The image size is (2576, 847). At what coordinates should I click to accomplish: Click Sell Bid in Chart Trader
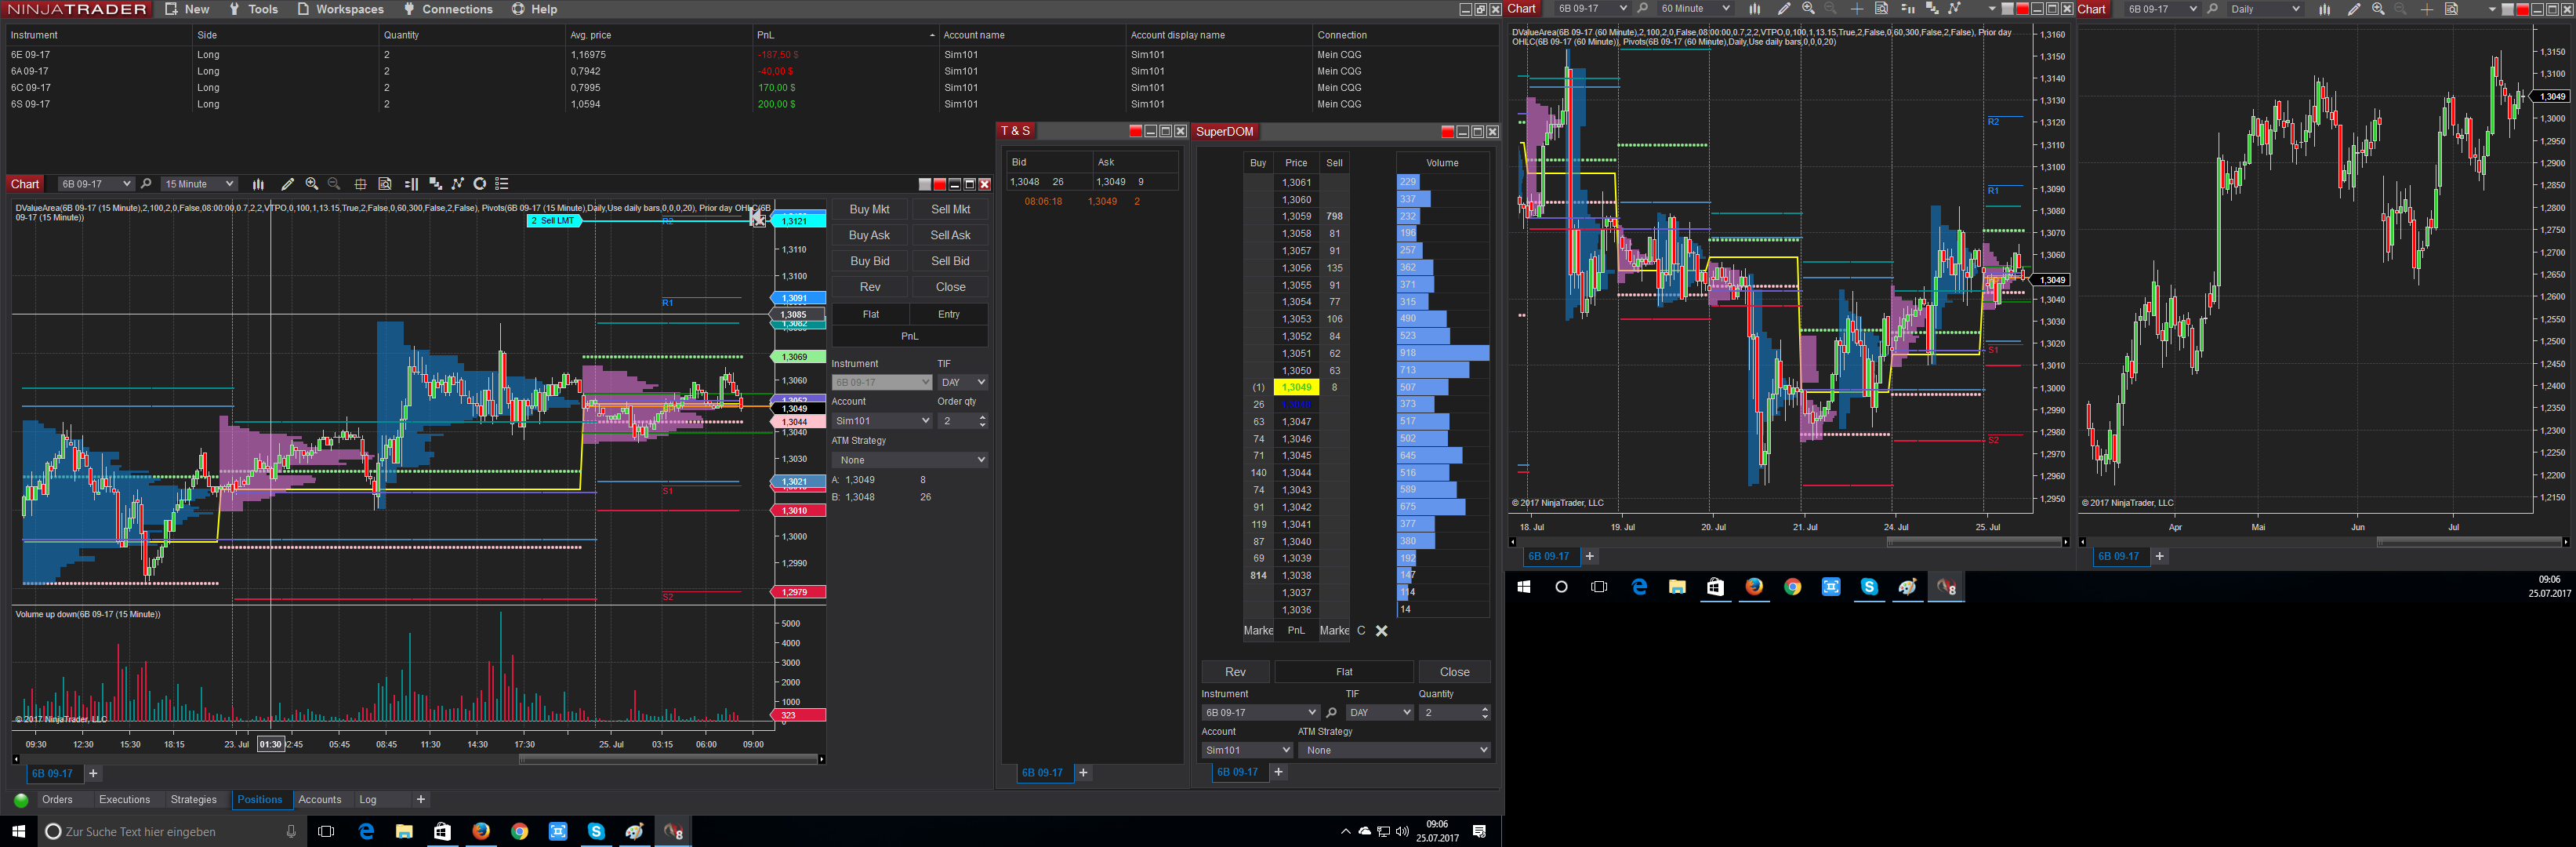(950, 261)
